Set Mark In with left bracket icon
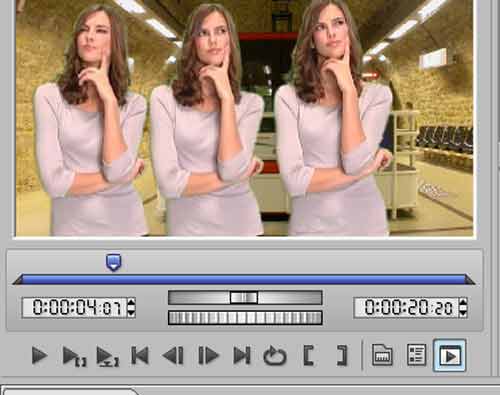Viewport: 500px width, 395px height. (x=309, y=355)
